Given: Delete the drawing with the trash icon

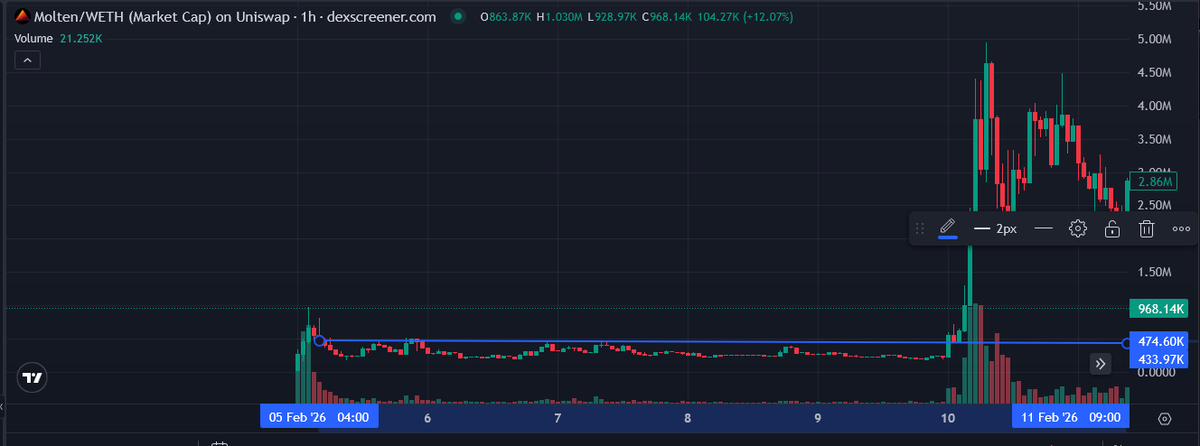Looking at the screenshot, I should click(x=1147, y=229).
